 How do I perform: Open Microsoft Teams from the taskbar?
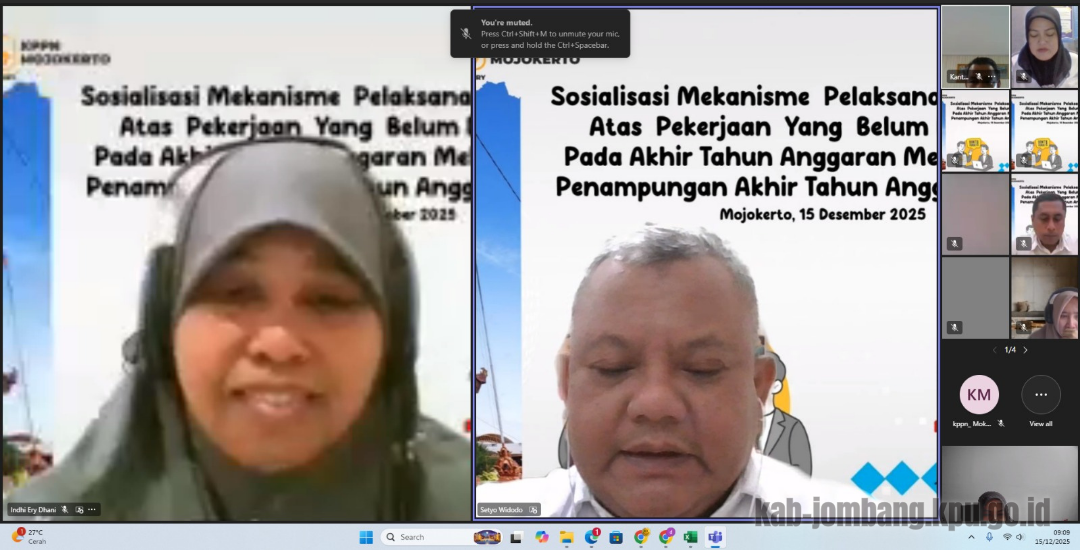pyautogui.click(x=716, y=537)
